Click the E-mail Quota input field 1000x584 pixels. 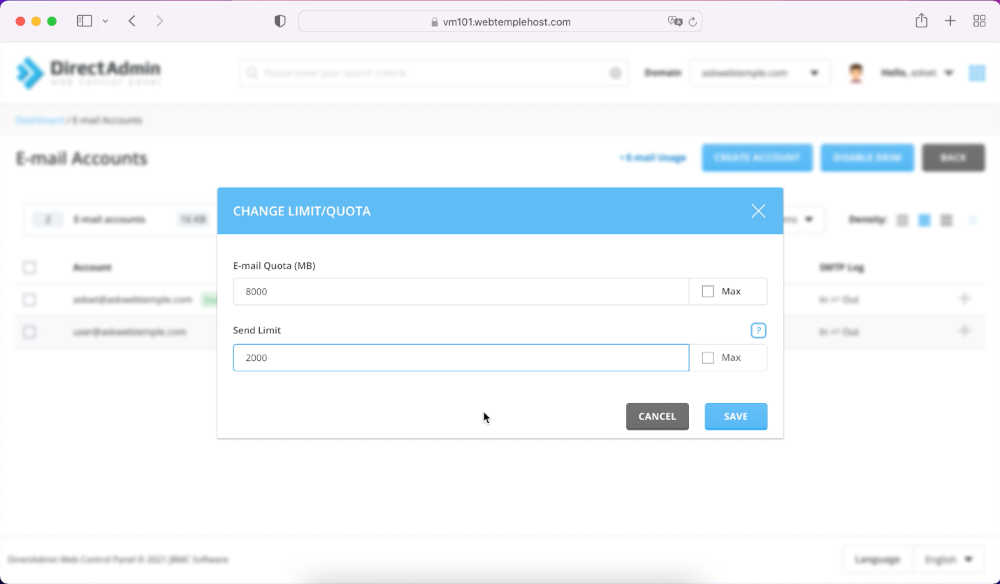(460, 291)
